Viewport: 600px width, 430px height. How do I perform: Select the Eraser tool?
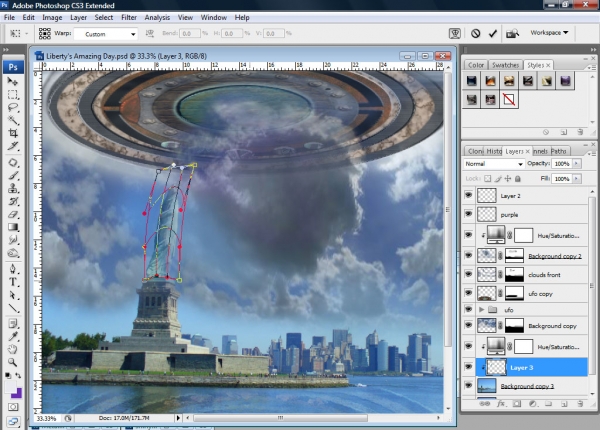[13, 214]
